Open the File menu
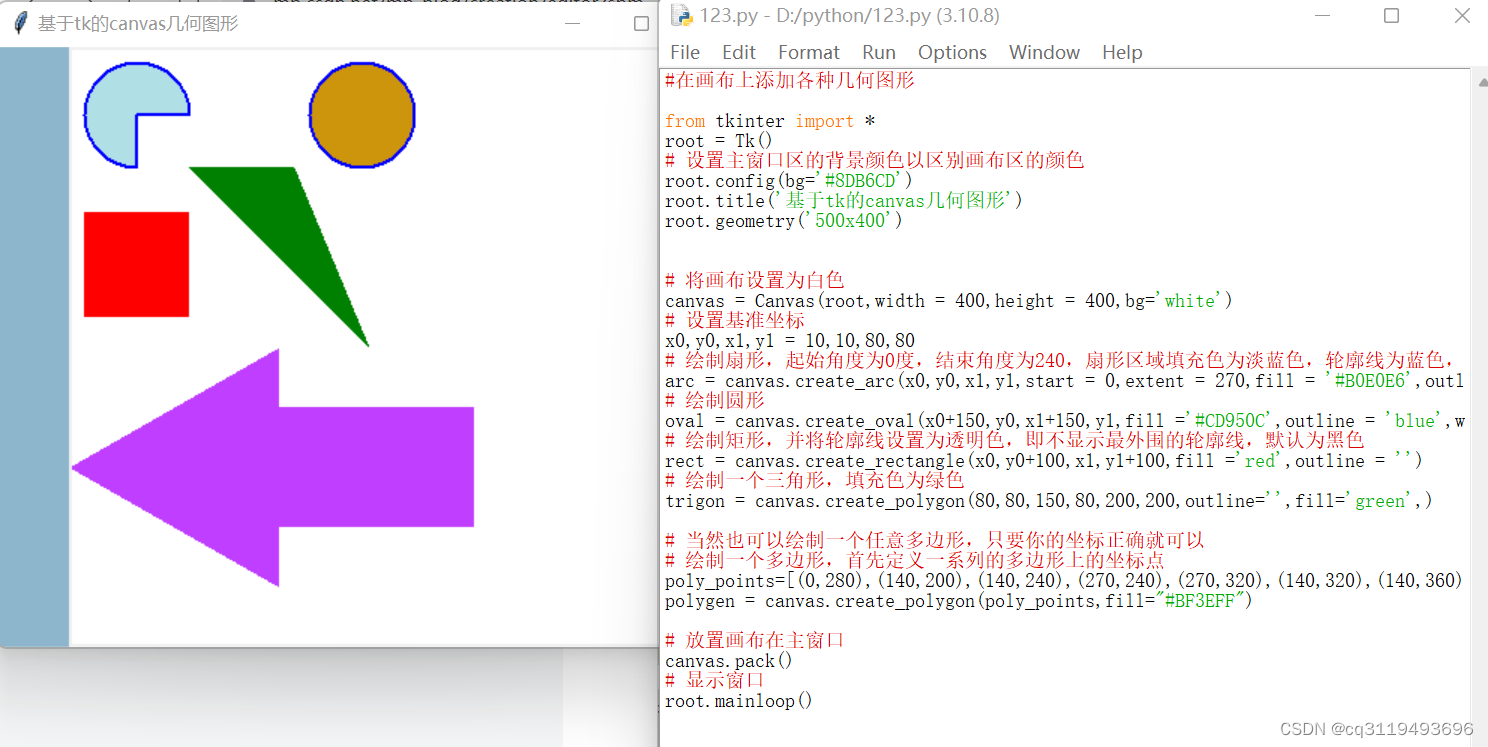The image size is (1488, 747). [684, 52]
